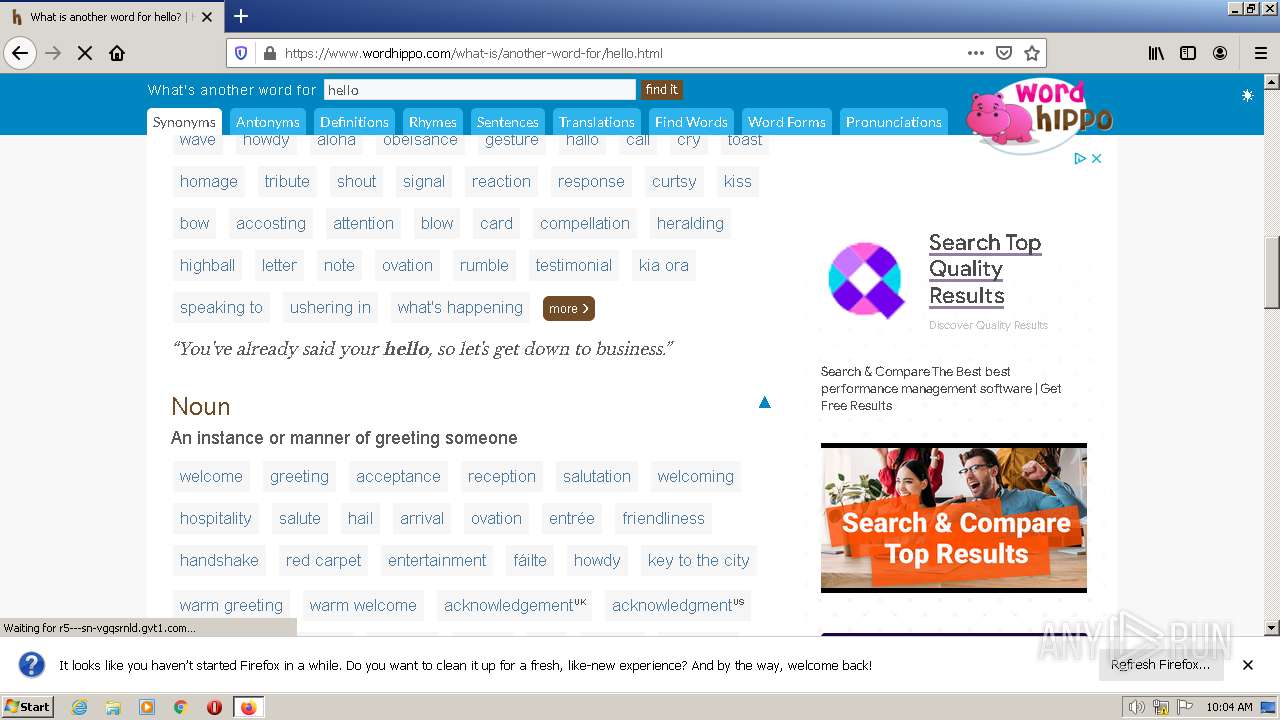Open the synonym 'handshake'
1280x720 pixels.
pos(219,560)
